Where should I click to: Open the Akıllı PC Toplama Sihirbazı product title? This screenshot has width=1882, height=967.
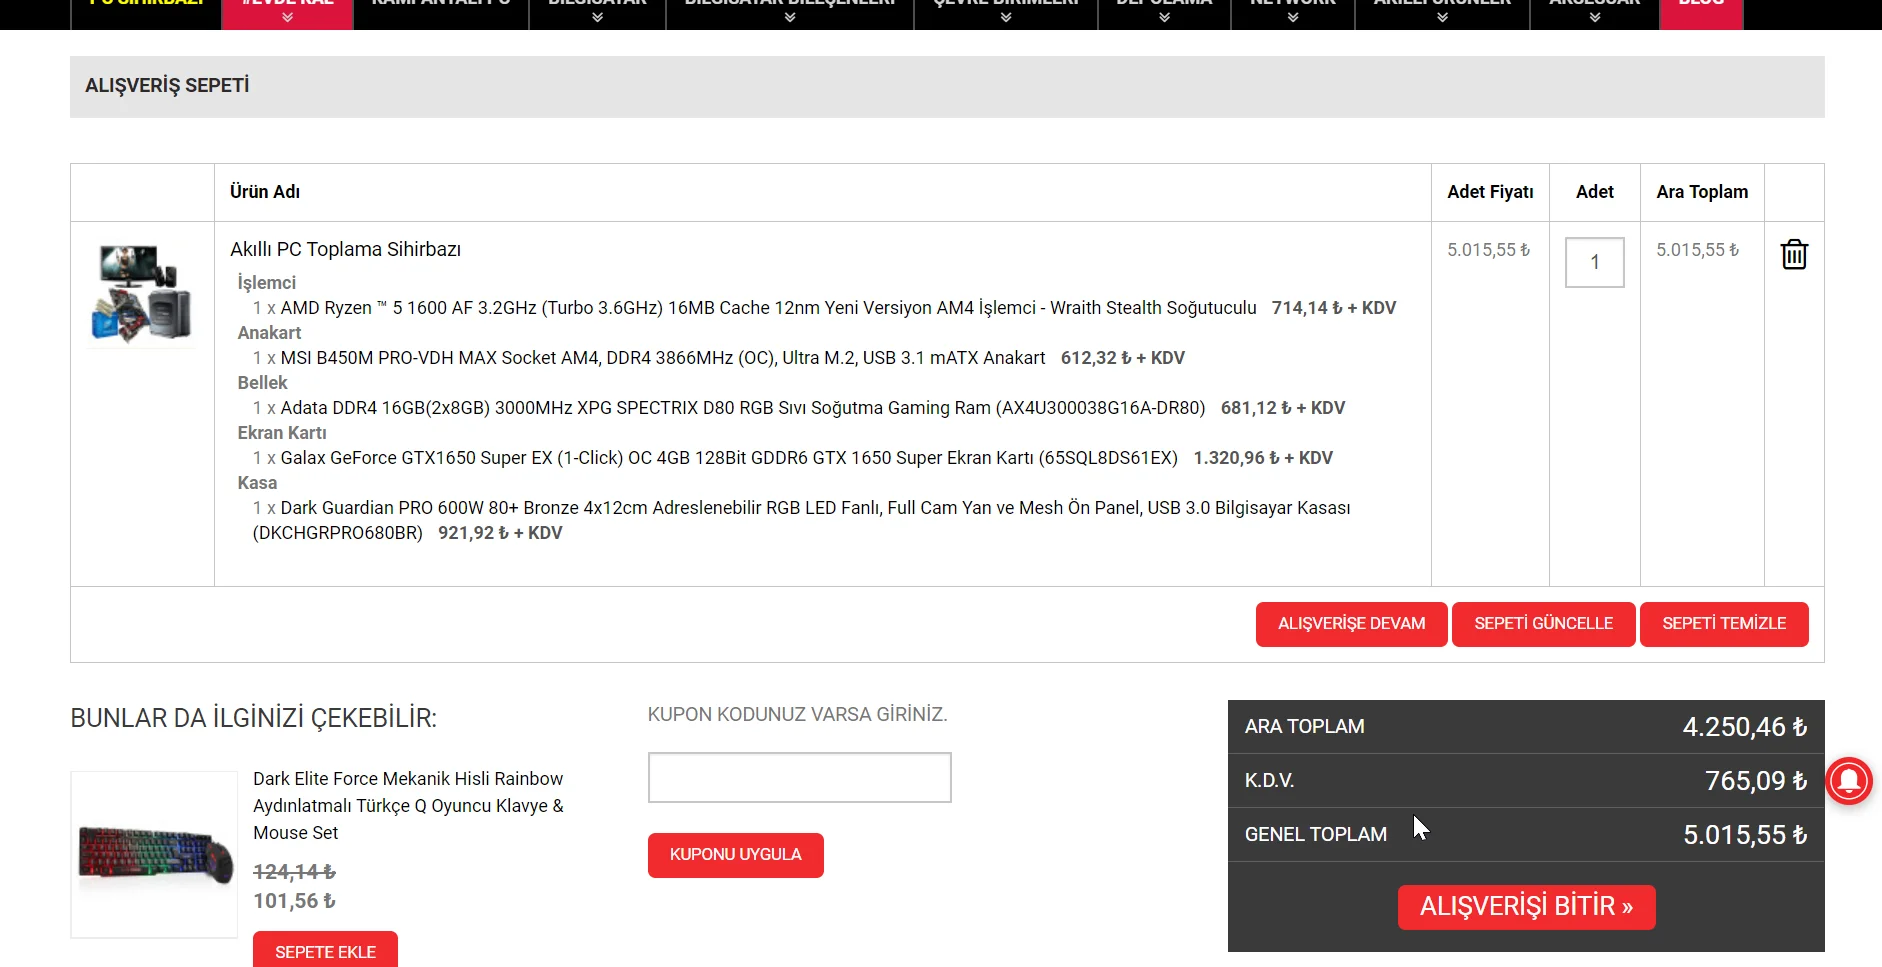pos(345,249)
